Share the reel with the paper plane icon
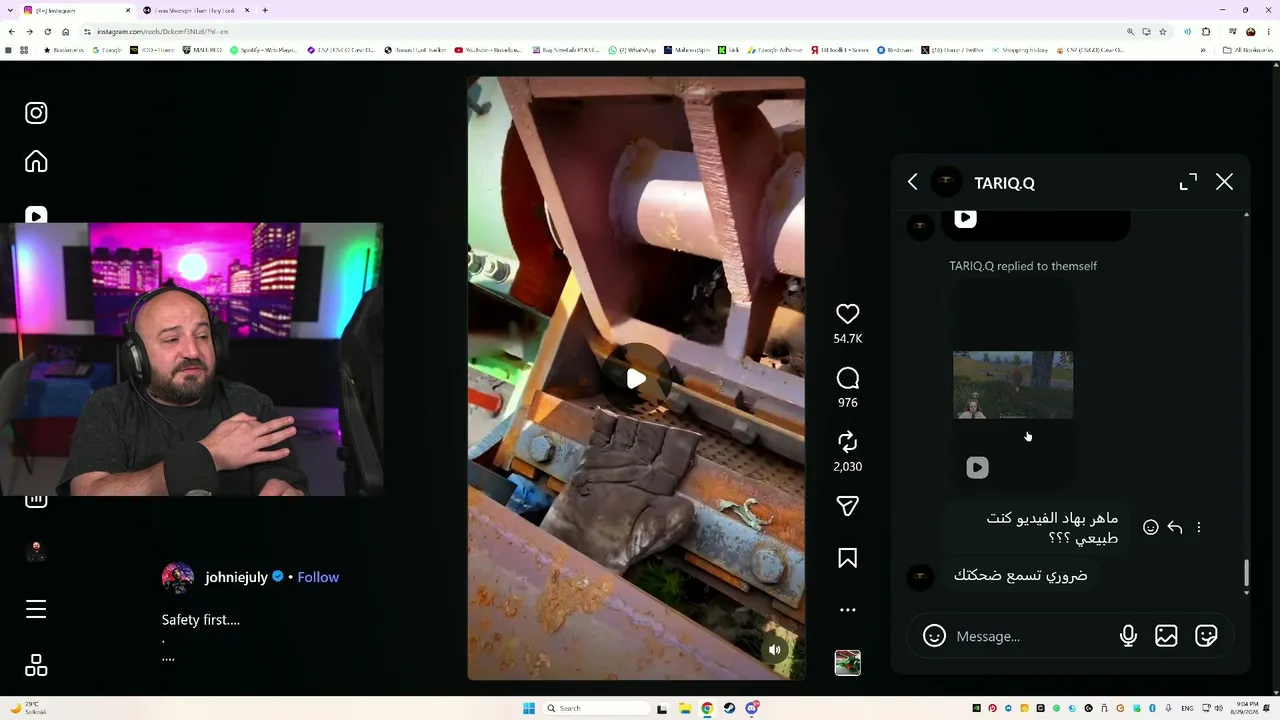Screen dimensions: 1280x720 pyautogui.click(x=847, y=506)
